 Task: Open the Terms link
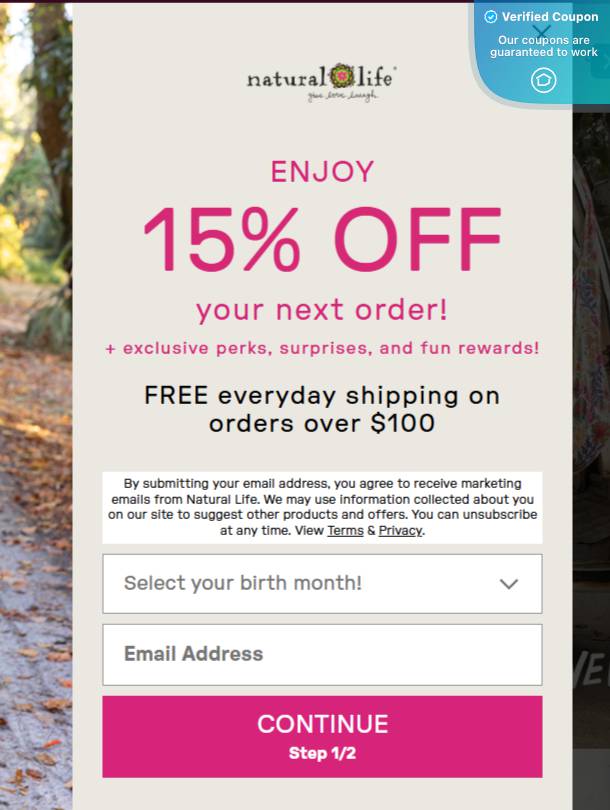click(345, 531)
